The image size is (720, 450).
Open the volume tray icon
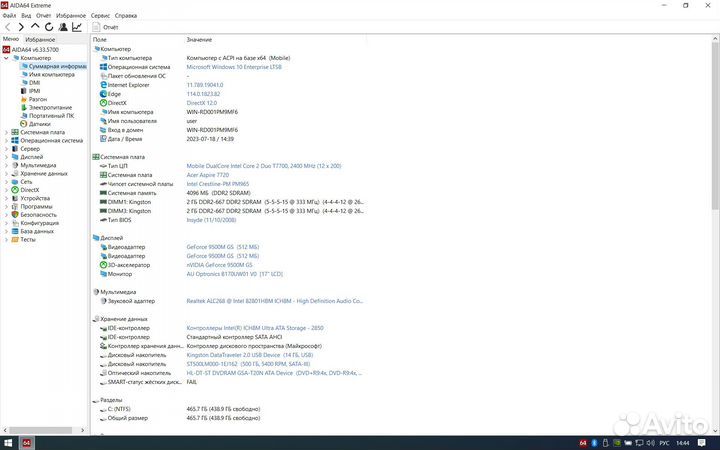click(x=650, y=443)
